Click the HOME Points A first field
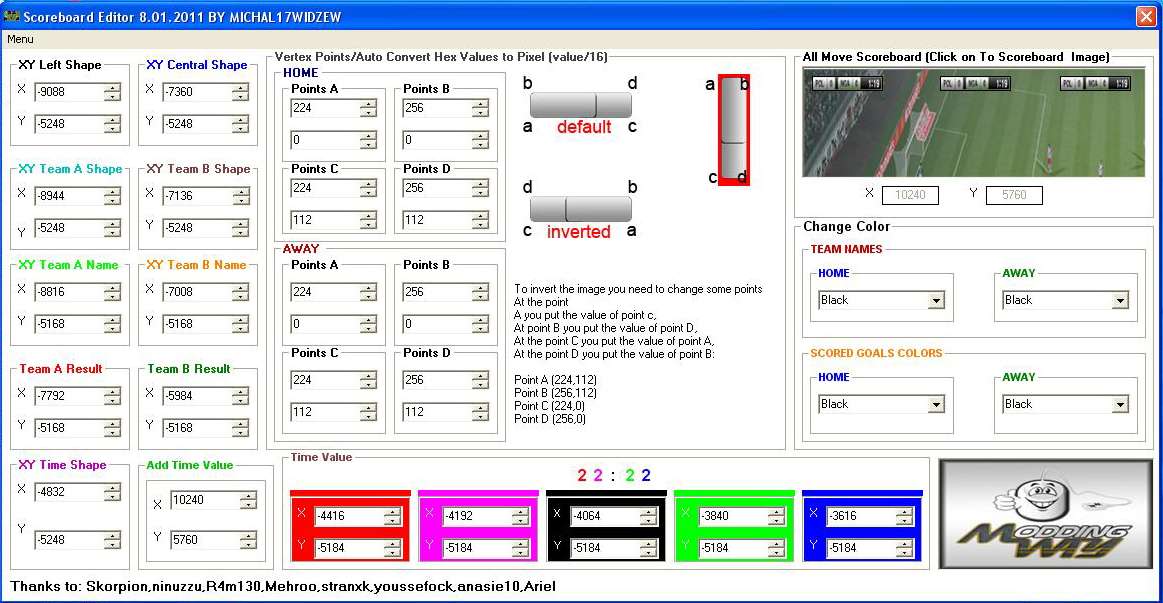 click(x=324, y=108)
